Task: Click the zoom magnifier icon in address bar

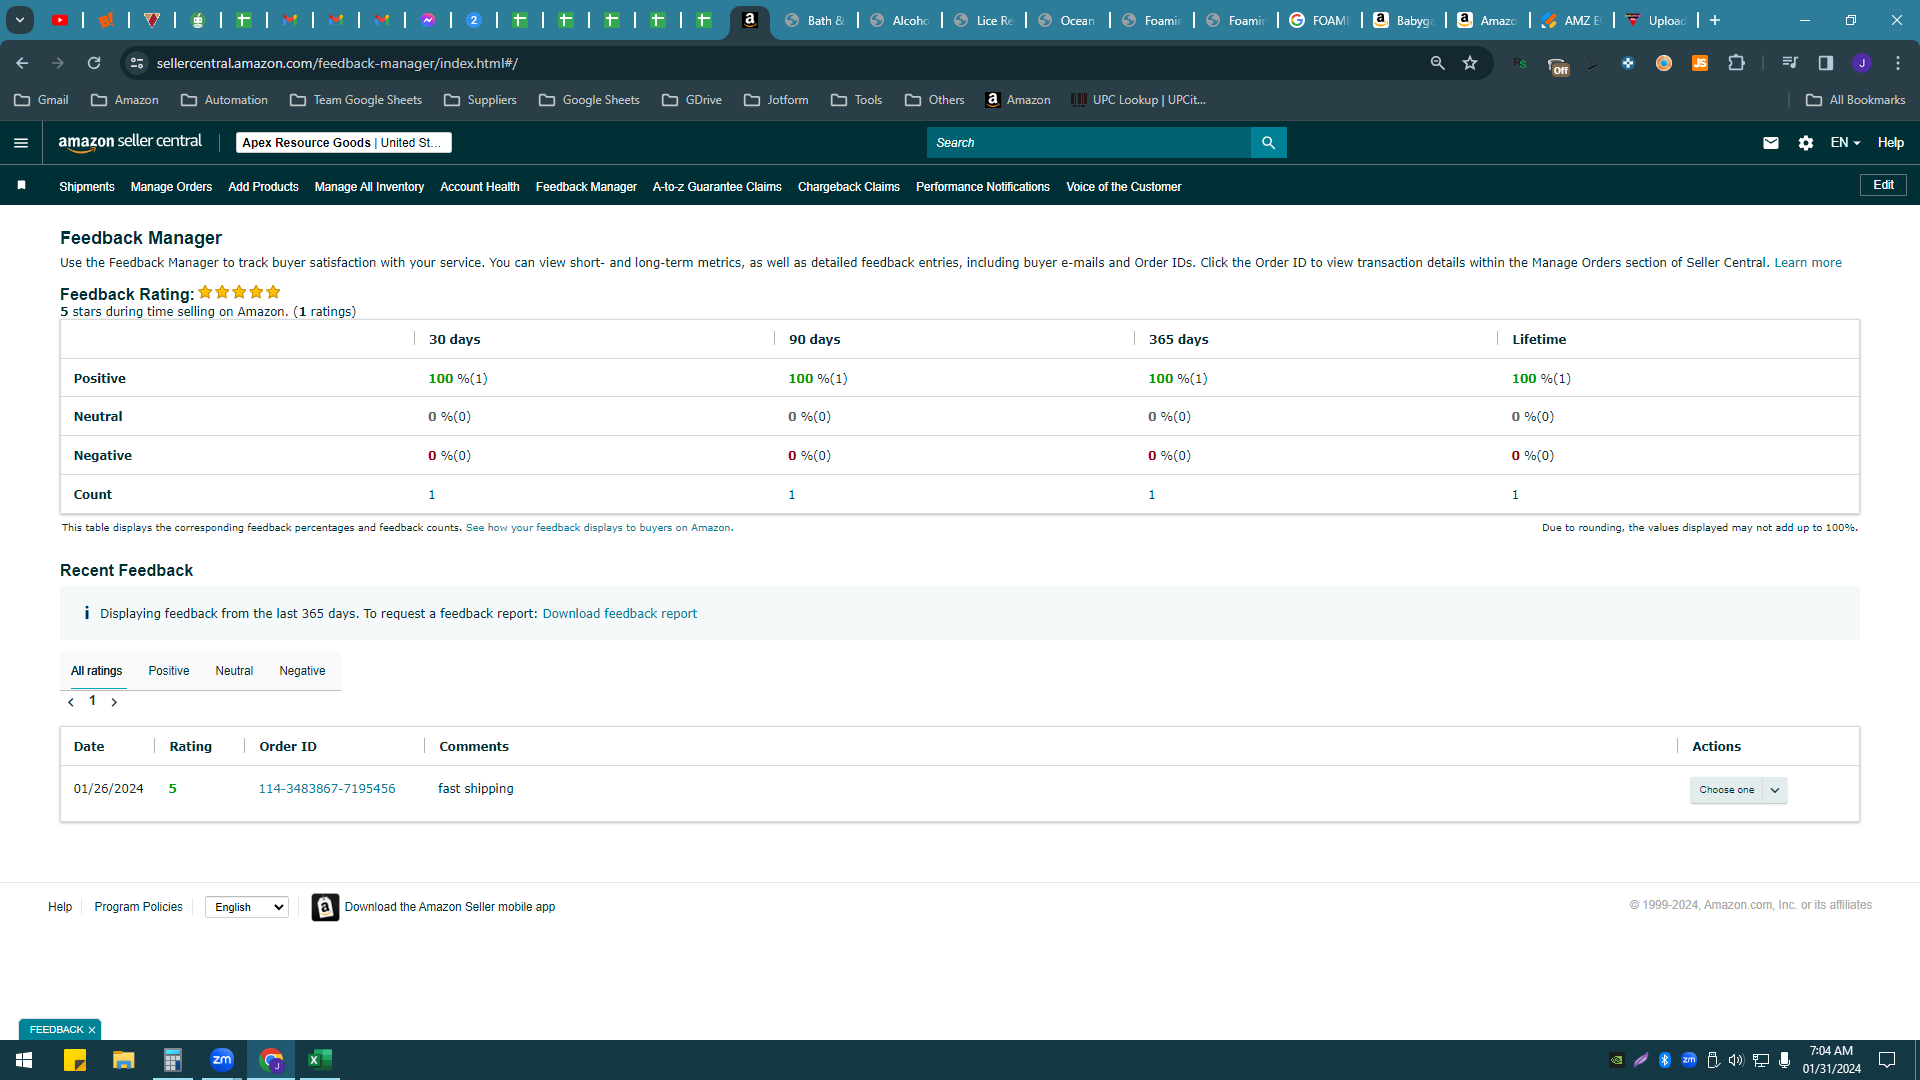Action: tap(1438, 63)
